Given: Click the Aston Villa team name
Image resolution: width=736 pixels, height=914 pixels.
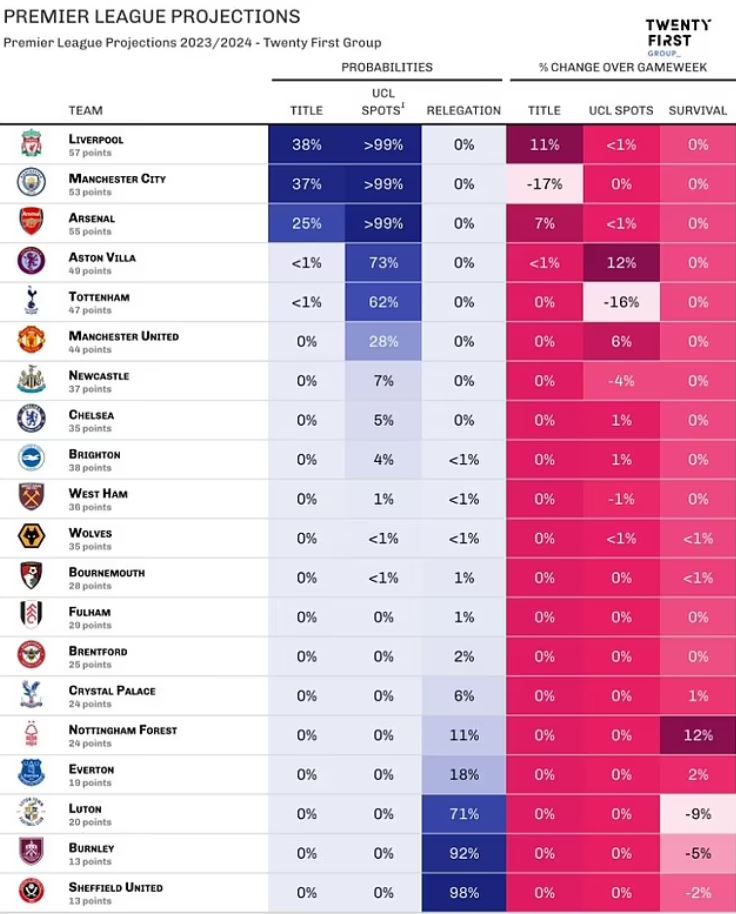Looking at the screenshot, I should (x=102, y=257).
